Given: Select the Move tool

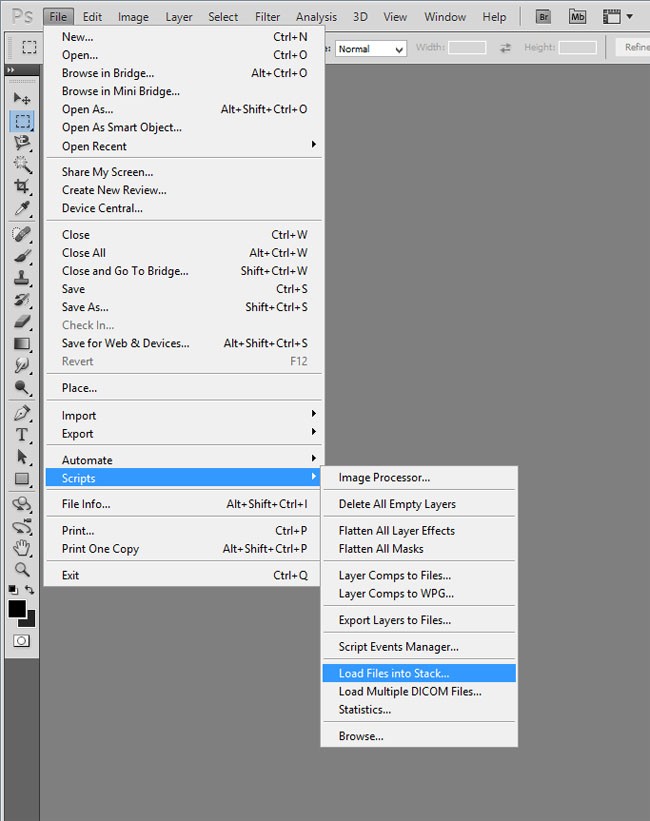Looking at the screenshot, I should coord(22,98).
